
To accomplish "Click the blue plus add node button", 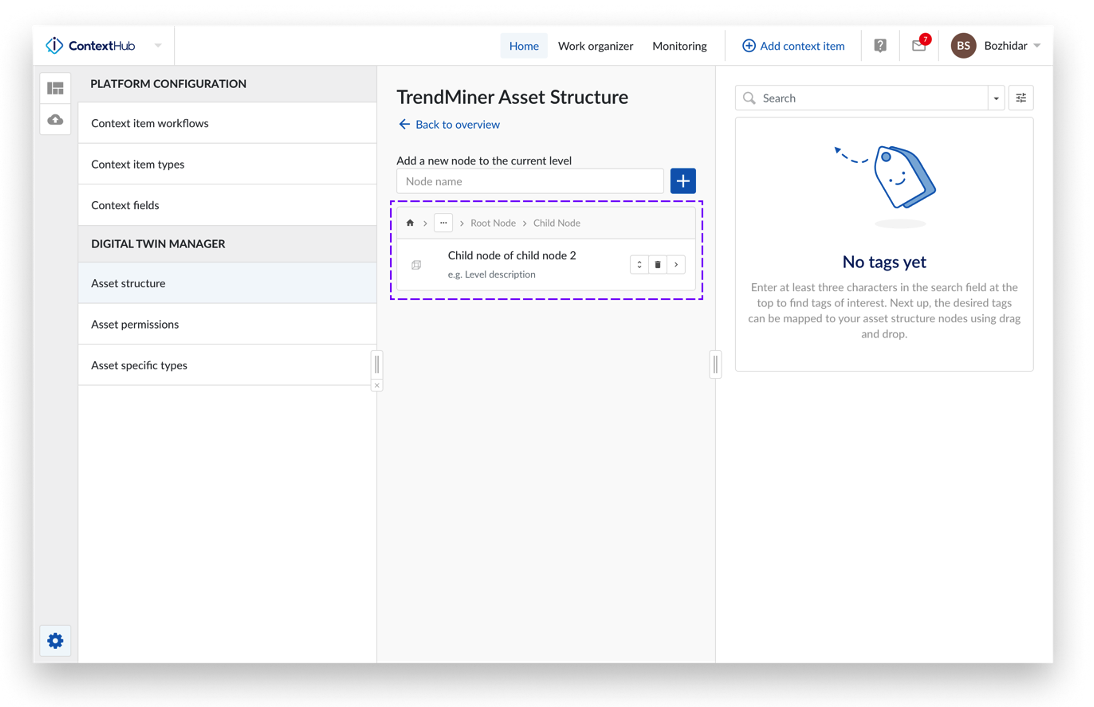I will [683, 181].
